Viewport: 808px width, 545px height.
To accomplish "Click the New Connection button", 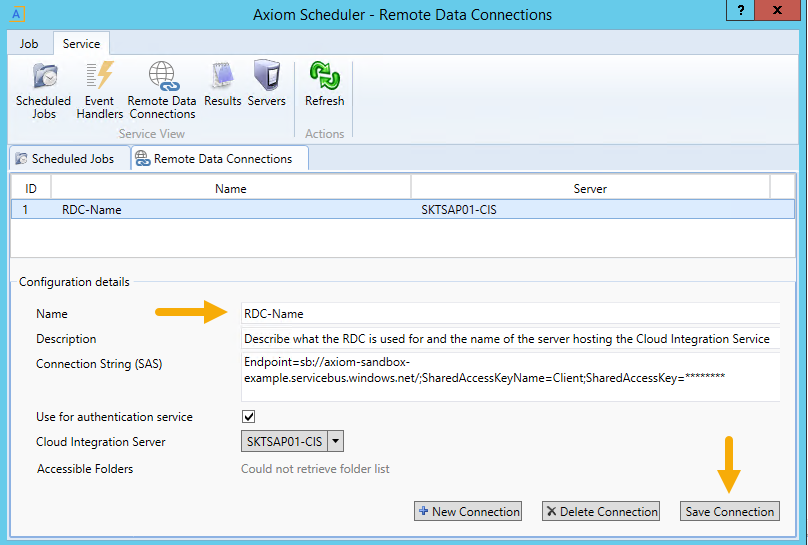I will (468, 512).
